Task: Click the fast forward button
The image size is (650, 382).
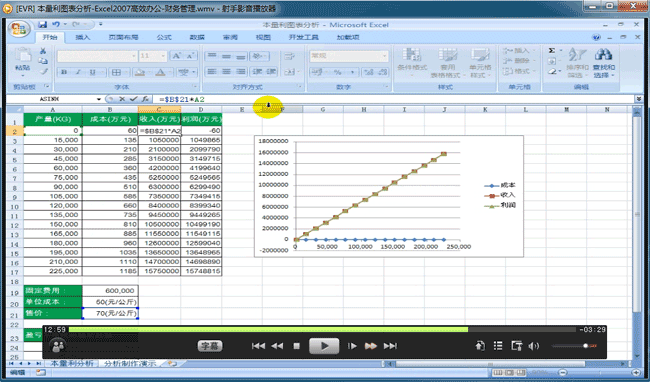Action: coord(371,346)
